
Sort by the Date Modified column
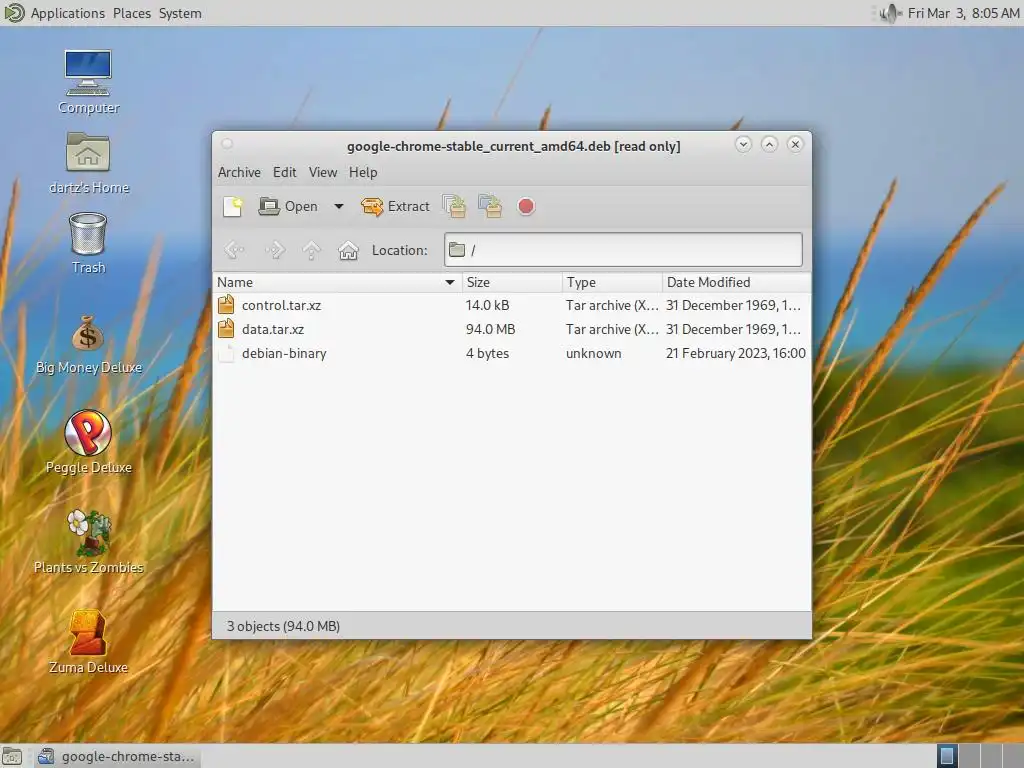click(736, 282)
